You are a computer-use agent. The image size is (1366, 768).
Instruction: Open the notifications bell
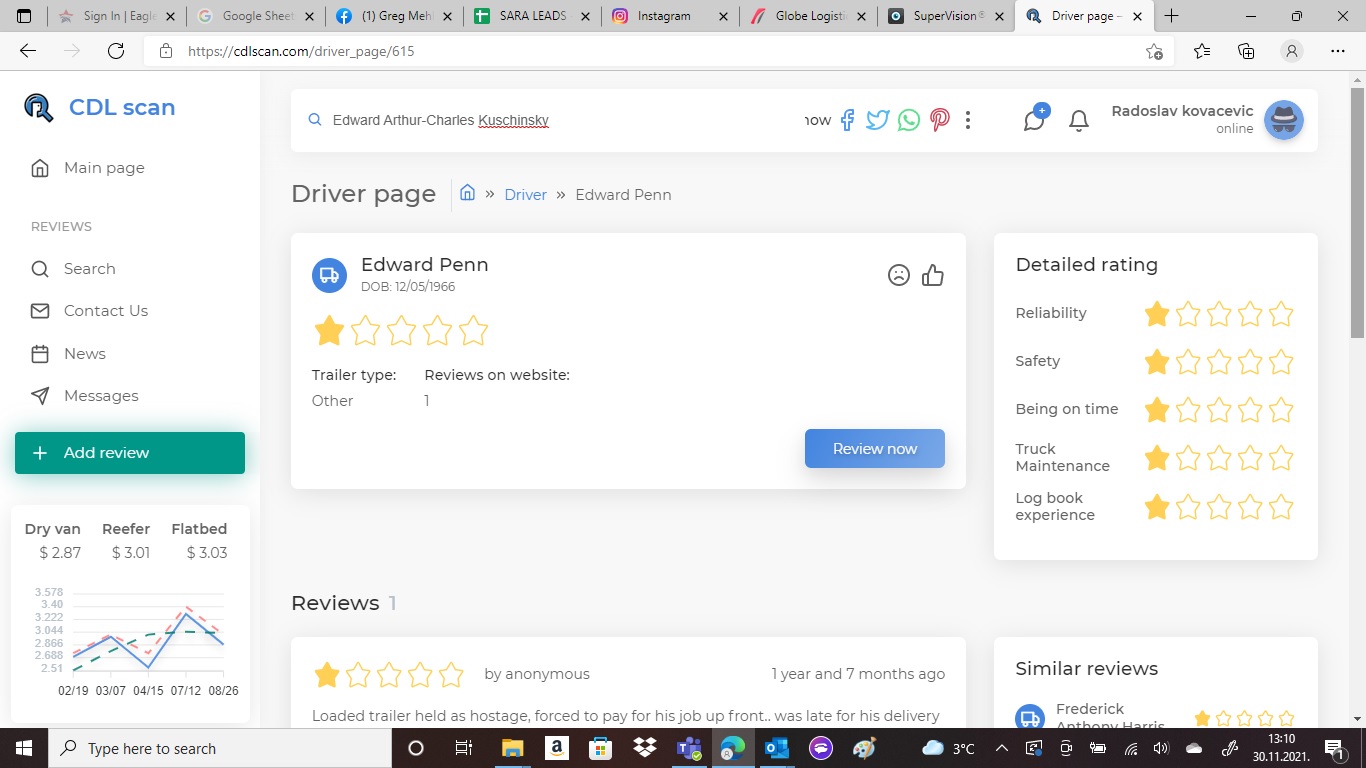tap(1078, 121)
